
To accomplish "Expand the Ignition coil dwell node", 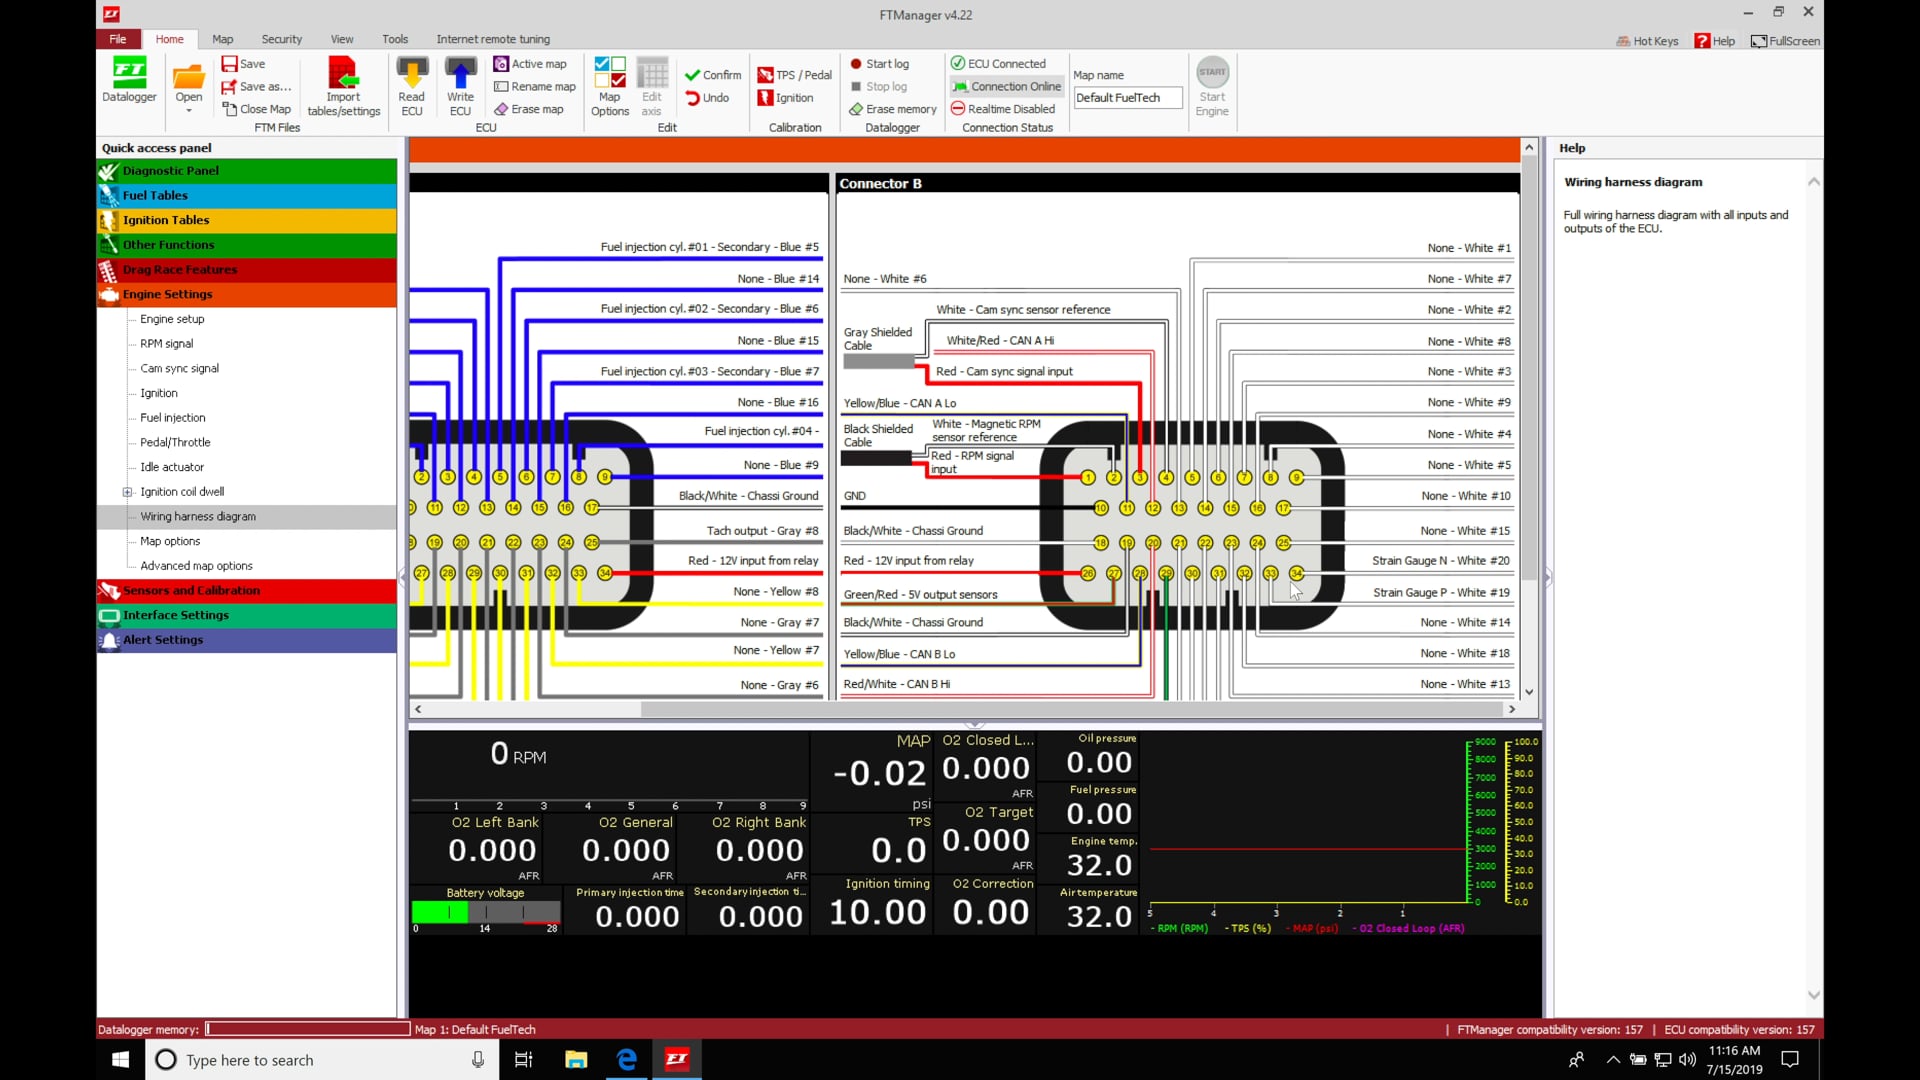I will coord(127,492).
